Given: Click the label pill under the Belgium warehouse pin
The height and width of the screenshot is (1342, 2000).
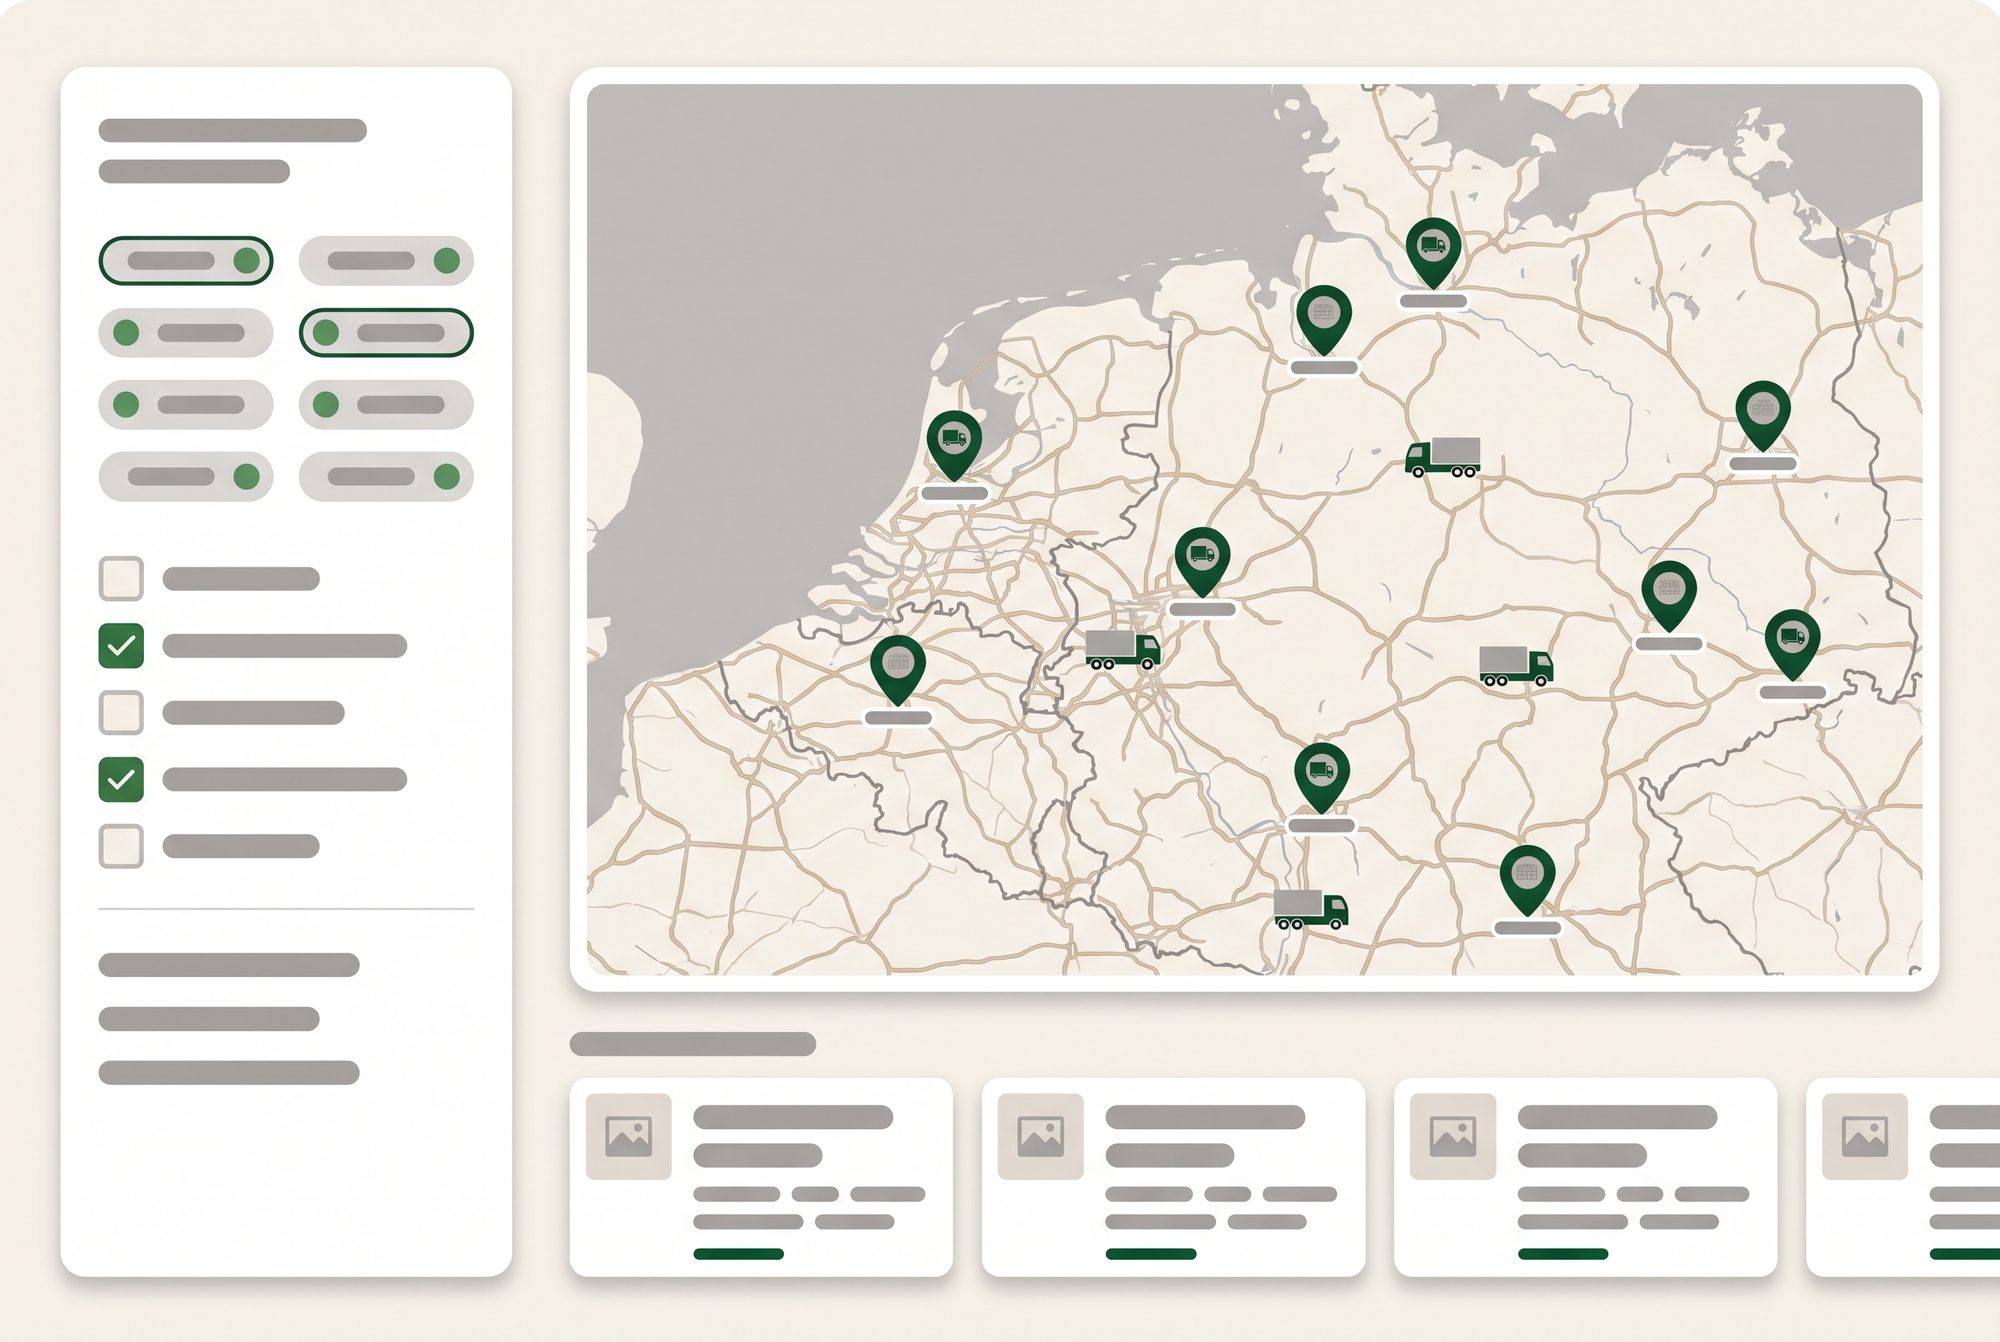Looking at the screenshot, I should [x=898, y=718].
